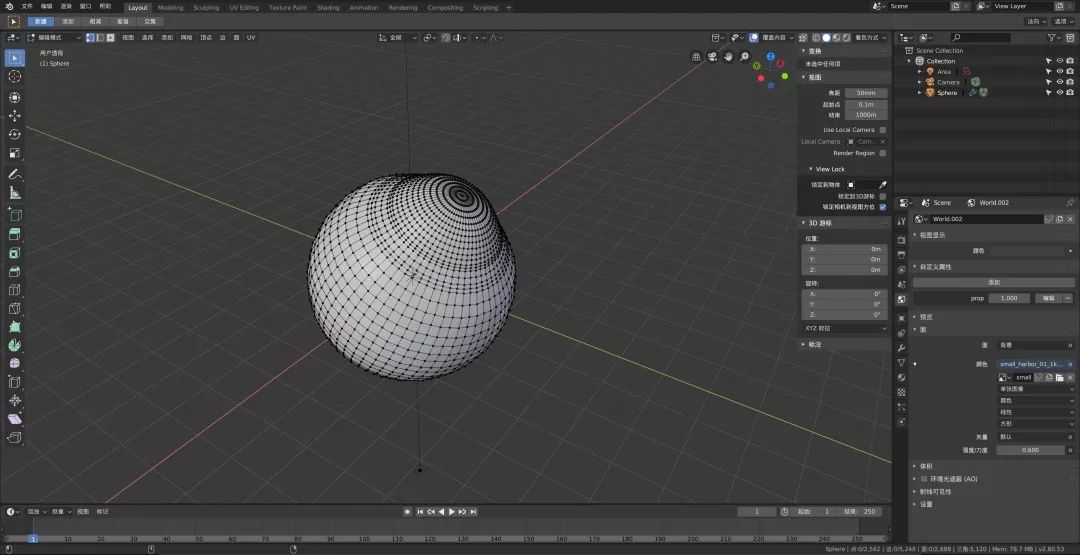Select the Loop Cut tool
The height and width of the screenshot is (555, 1080).
click(x=14, y=290)
